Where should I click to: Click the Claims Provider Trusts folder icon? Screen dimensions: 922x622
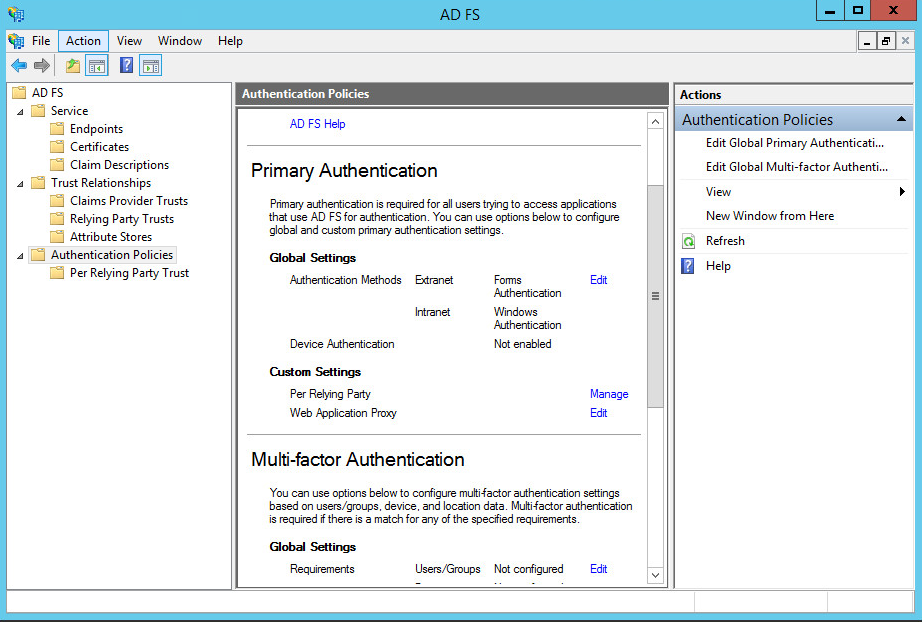click(x=57, y=200)
